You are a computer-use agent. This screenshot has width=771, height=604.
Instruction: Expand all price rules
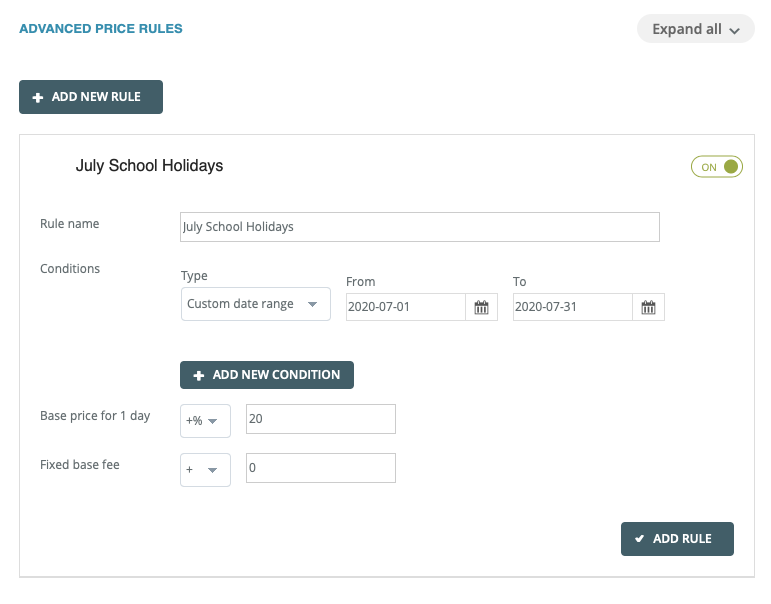coord(695,29)
